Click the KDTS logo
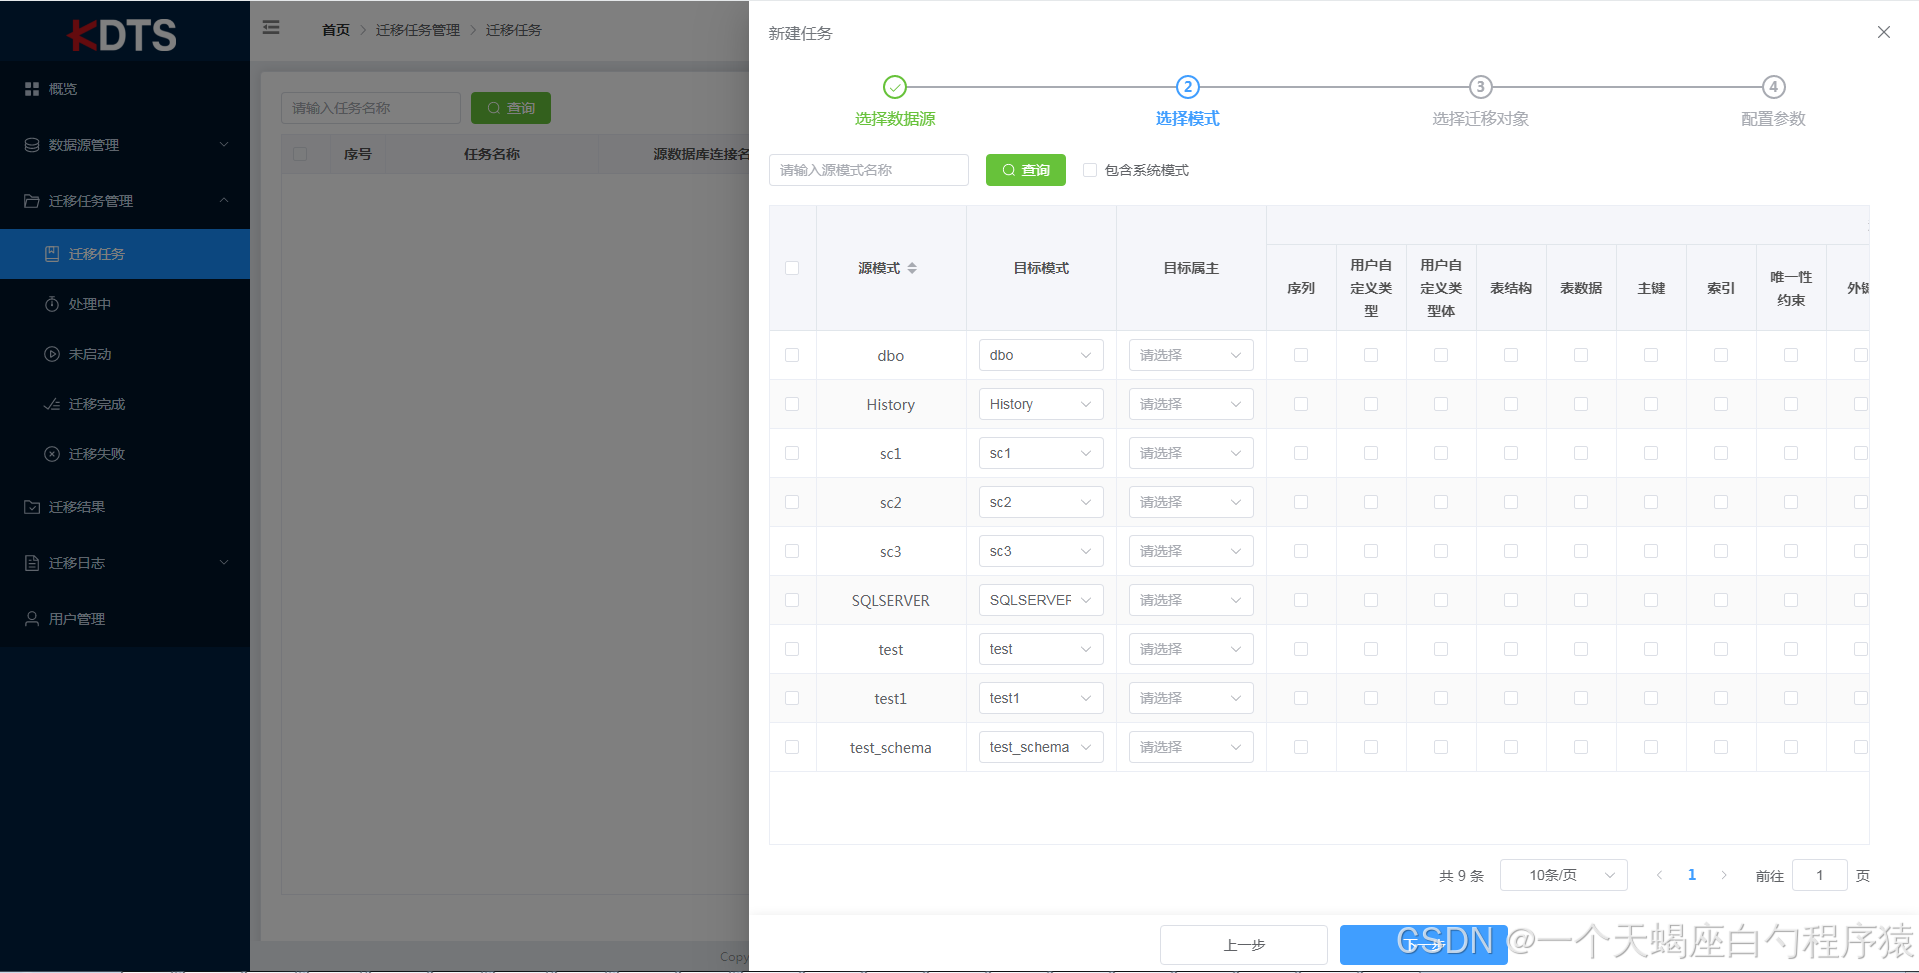Viewport: 1919px width, 973px height. pyautogui.click(x=123, y=35)
